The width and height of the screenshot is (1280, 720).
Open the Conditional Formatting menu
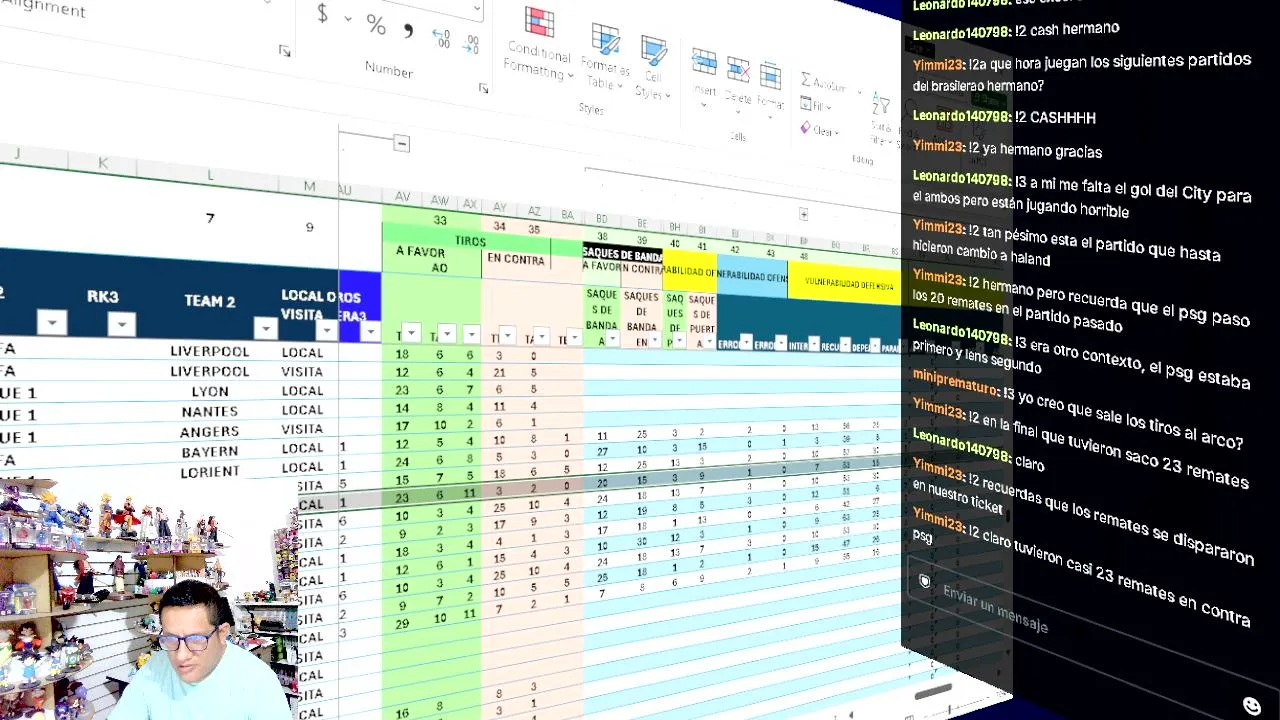point(540,43)
